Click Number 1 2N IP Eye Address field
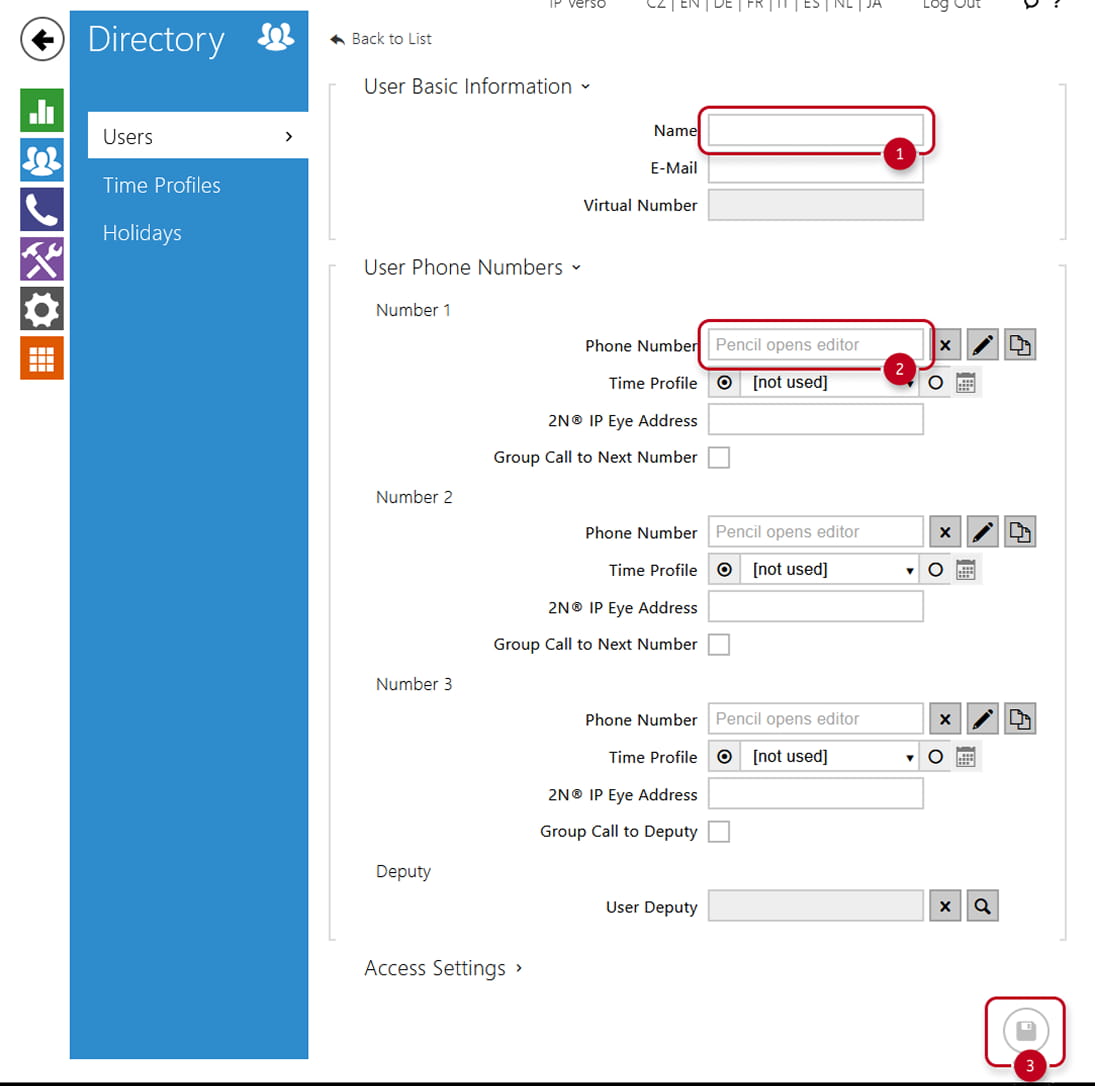 [816, 420]
